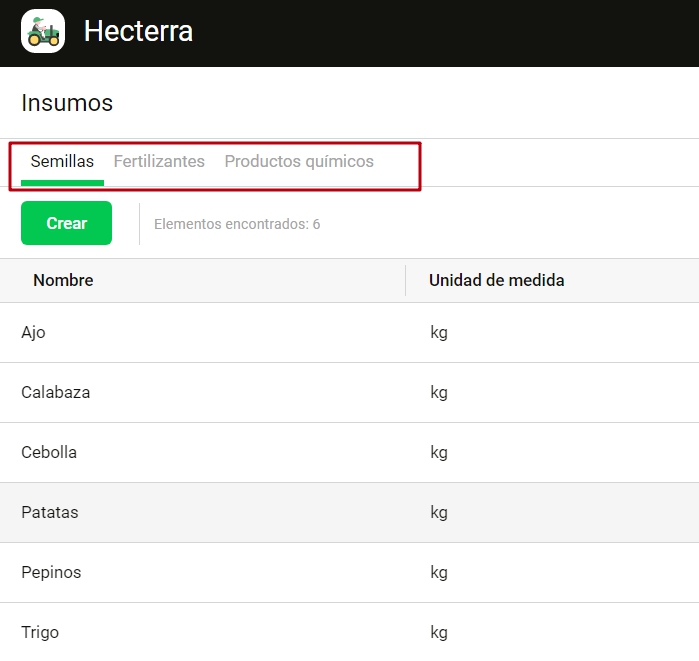
Task: Open the Cebolla seed item
Action: tap(49, 453)
